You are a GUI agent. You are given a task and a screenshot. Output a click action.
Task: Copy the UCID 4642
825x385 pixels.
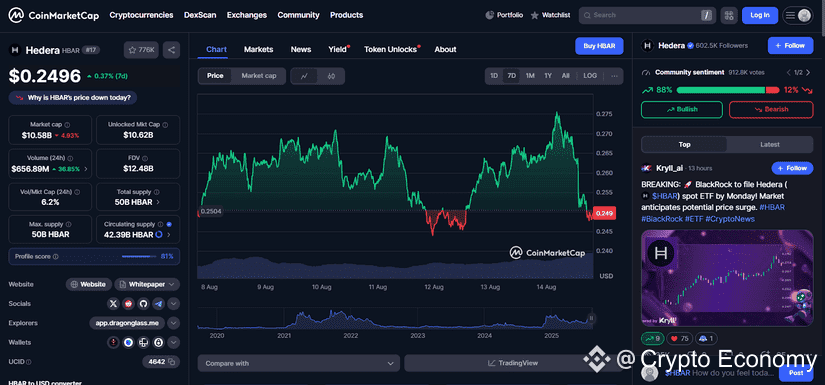coord(172,362)
